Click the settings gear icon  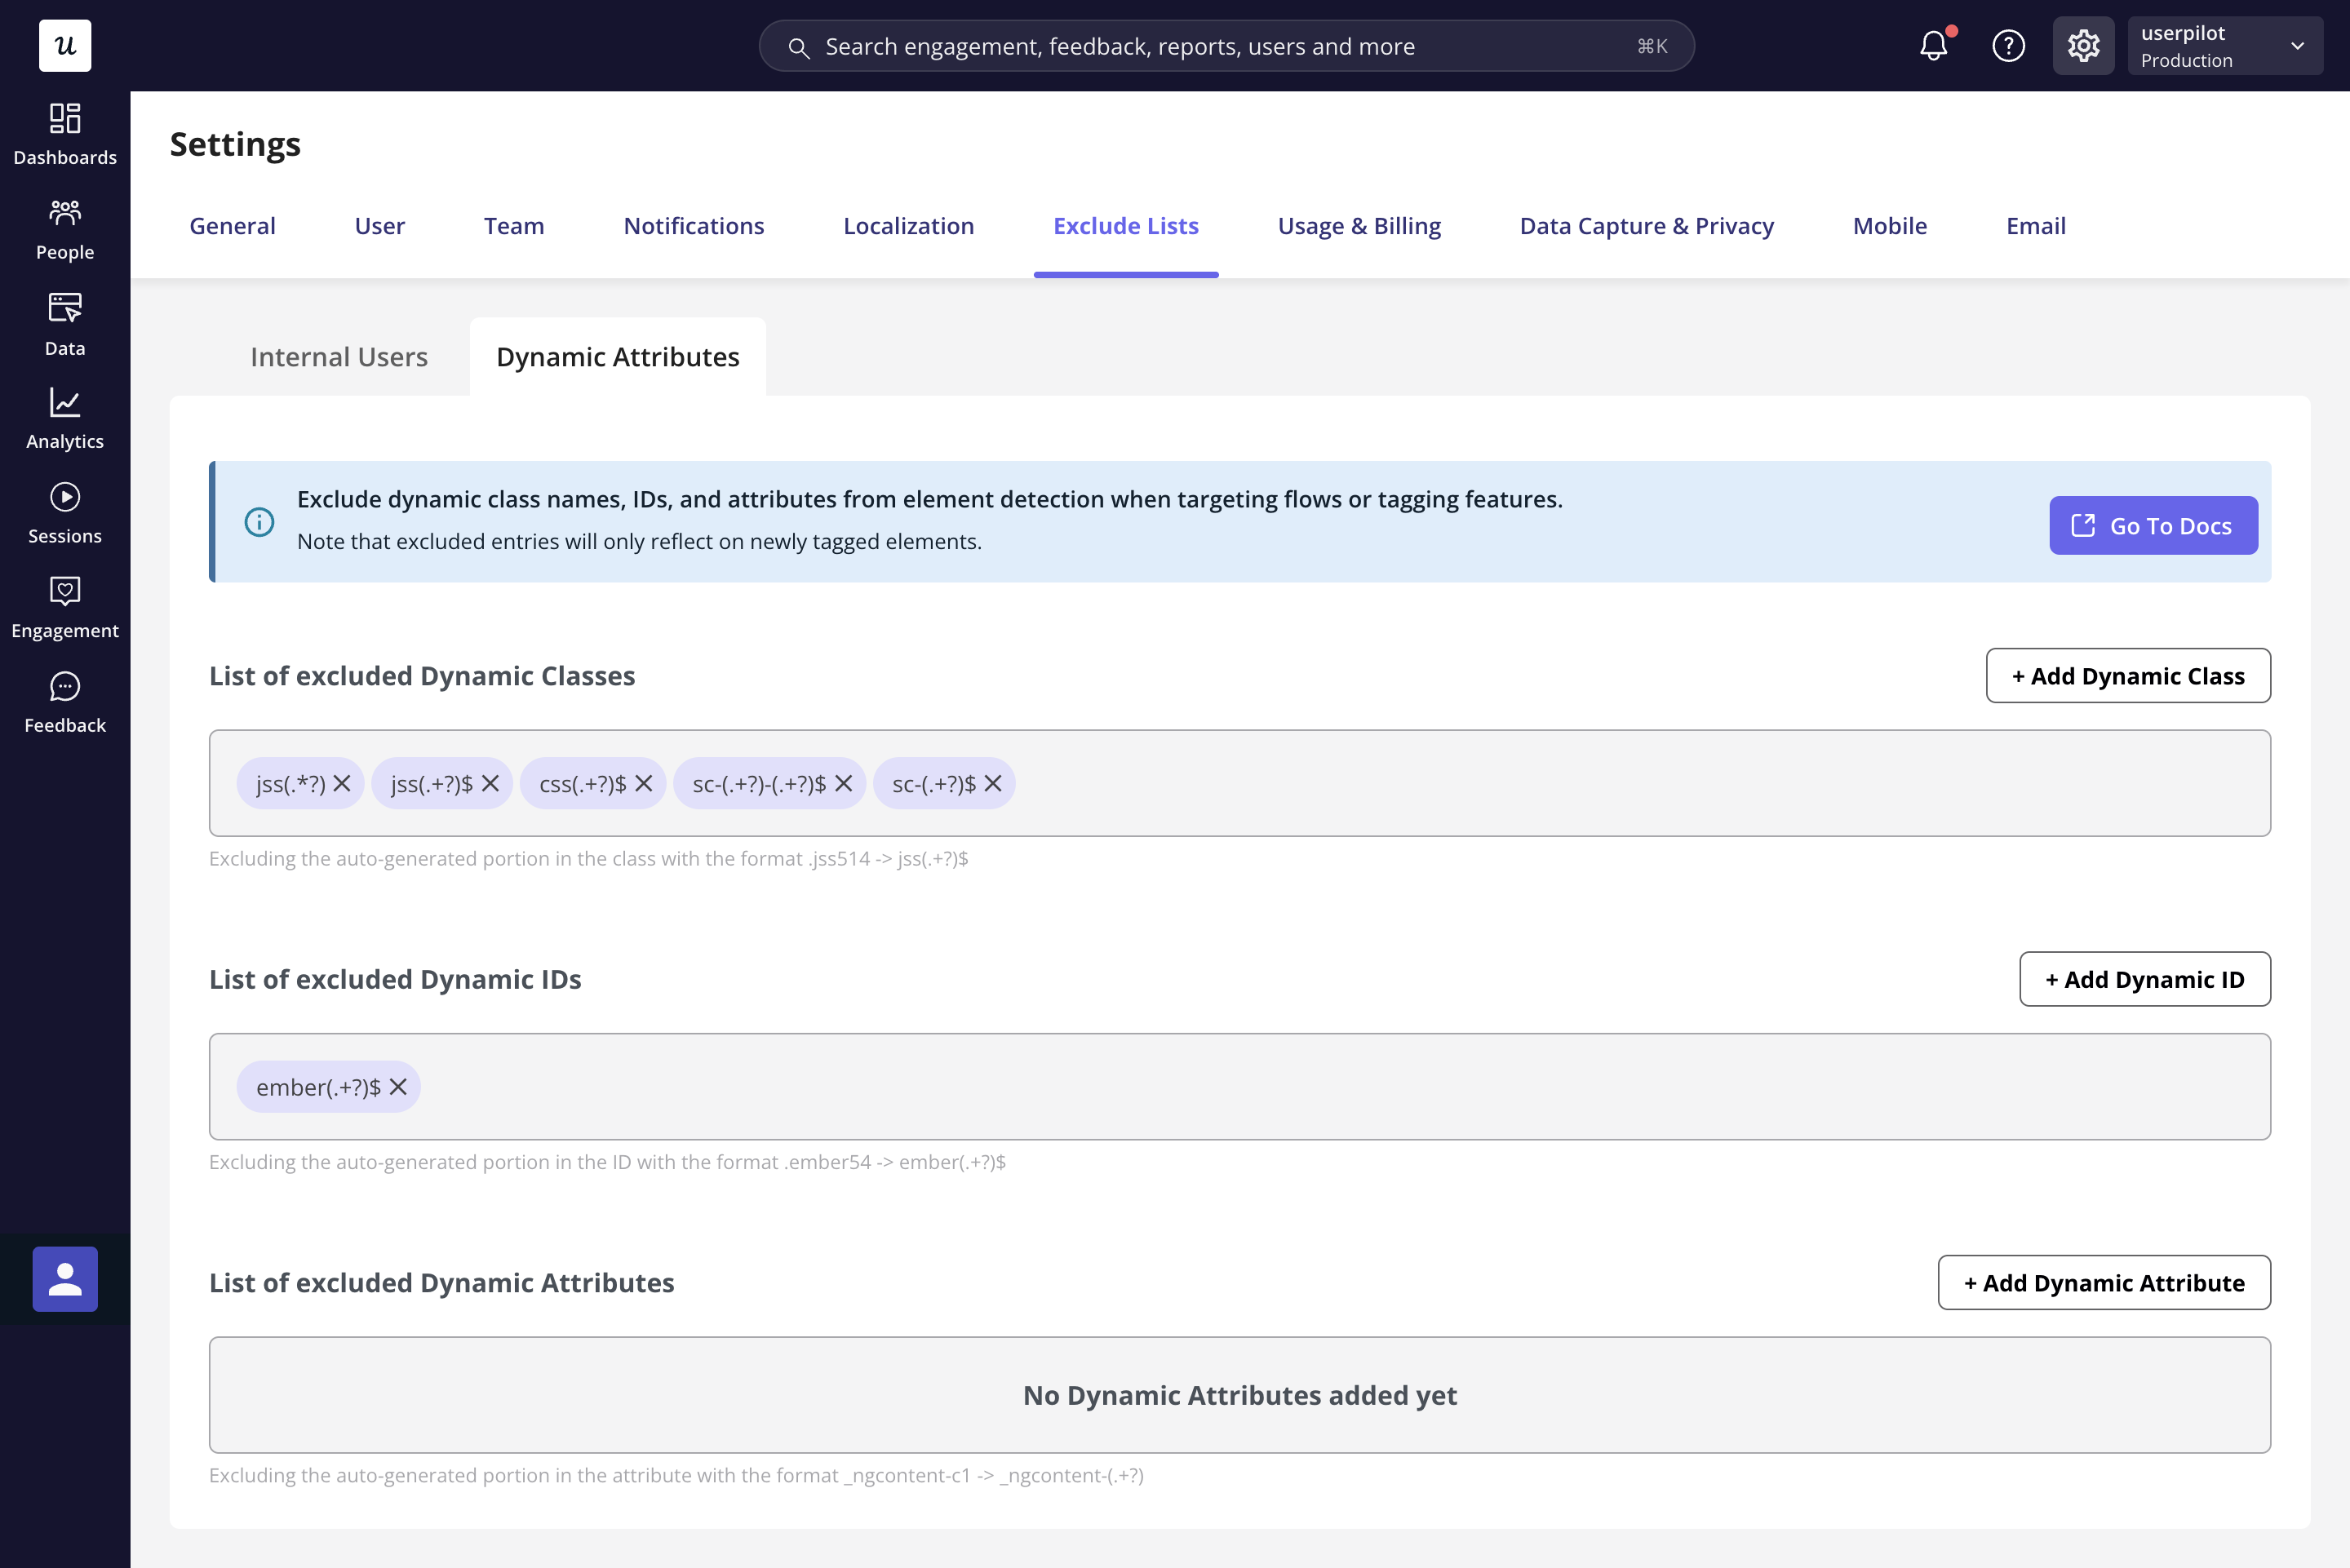(2084, 45)
